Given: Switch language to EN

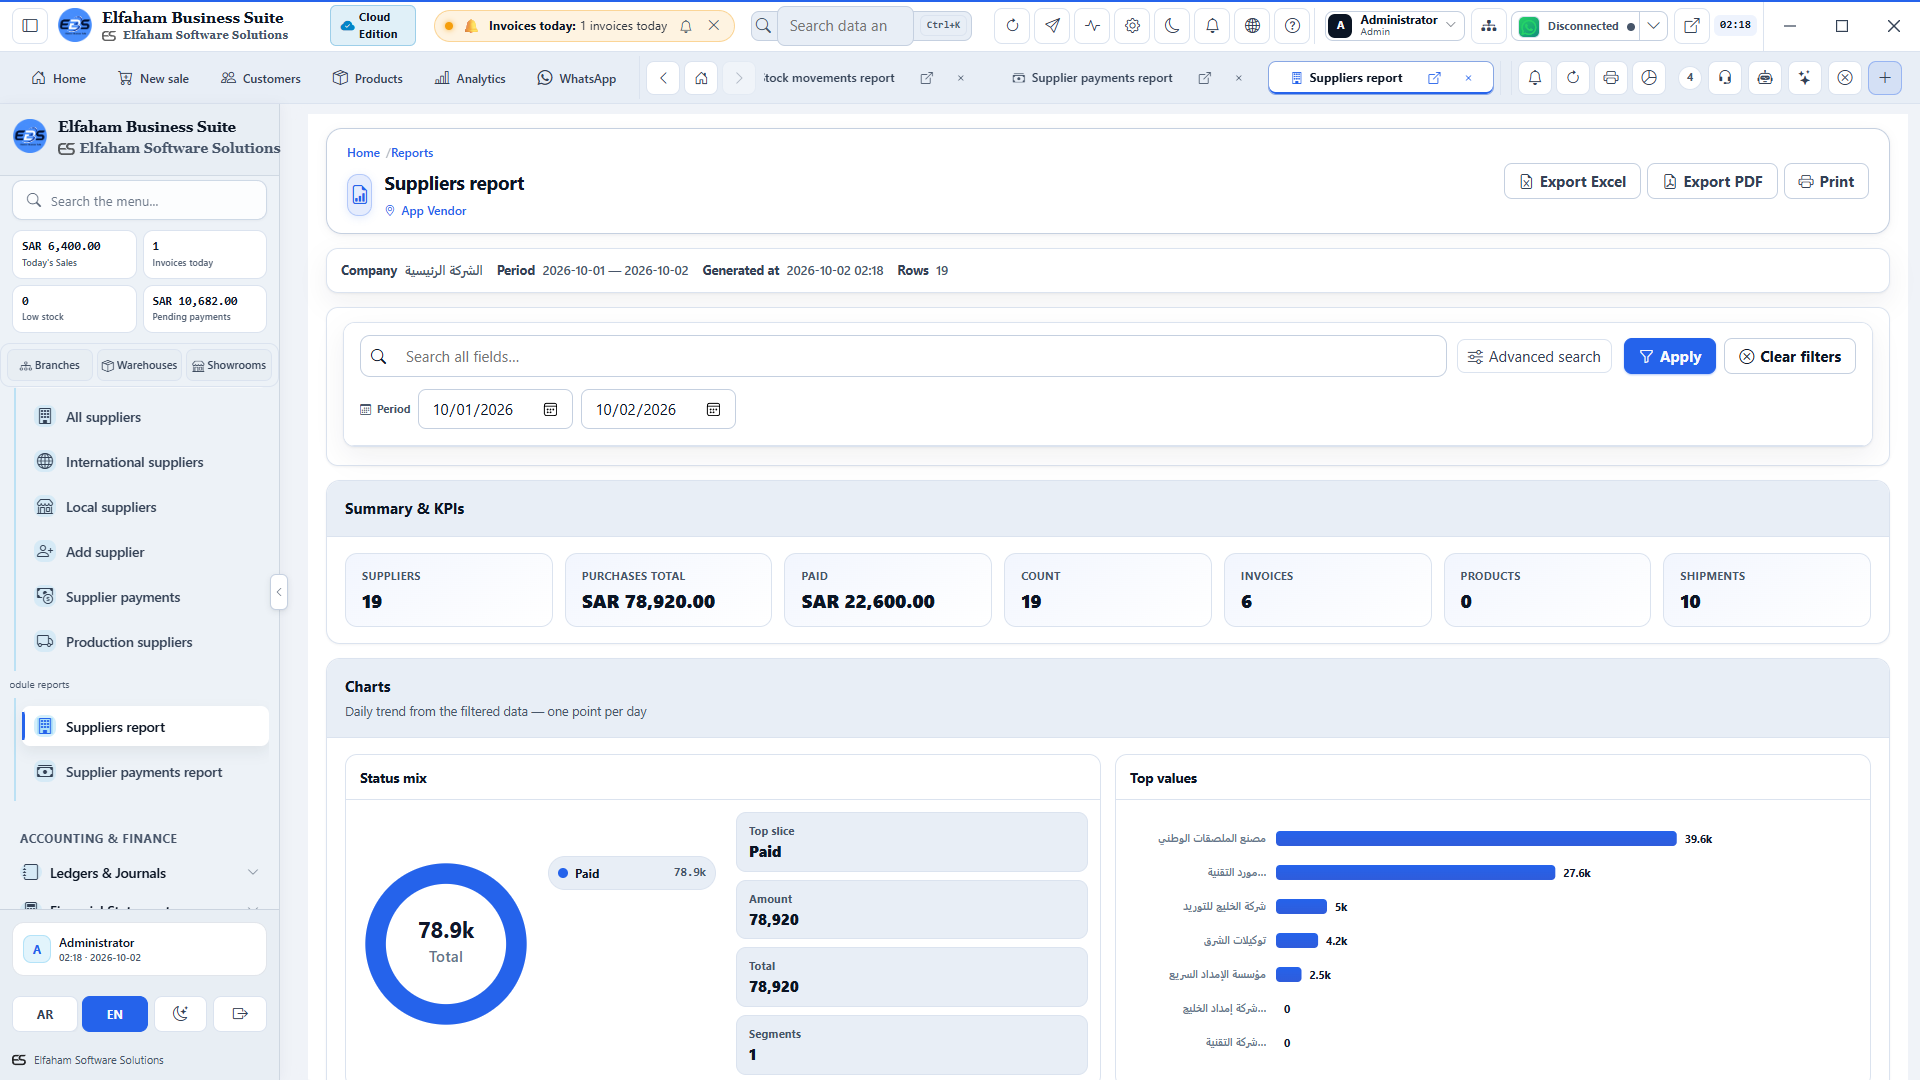Looking at the screenshot, I should tap(115, 1014).
